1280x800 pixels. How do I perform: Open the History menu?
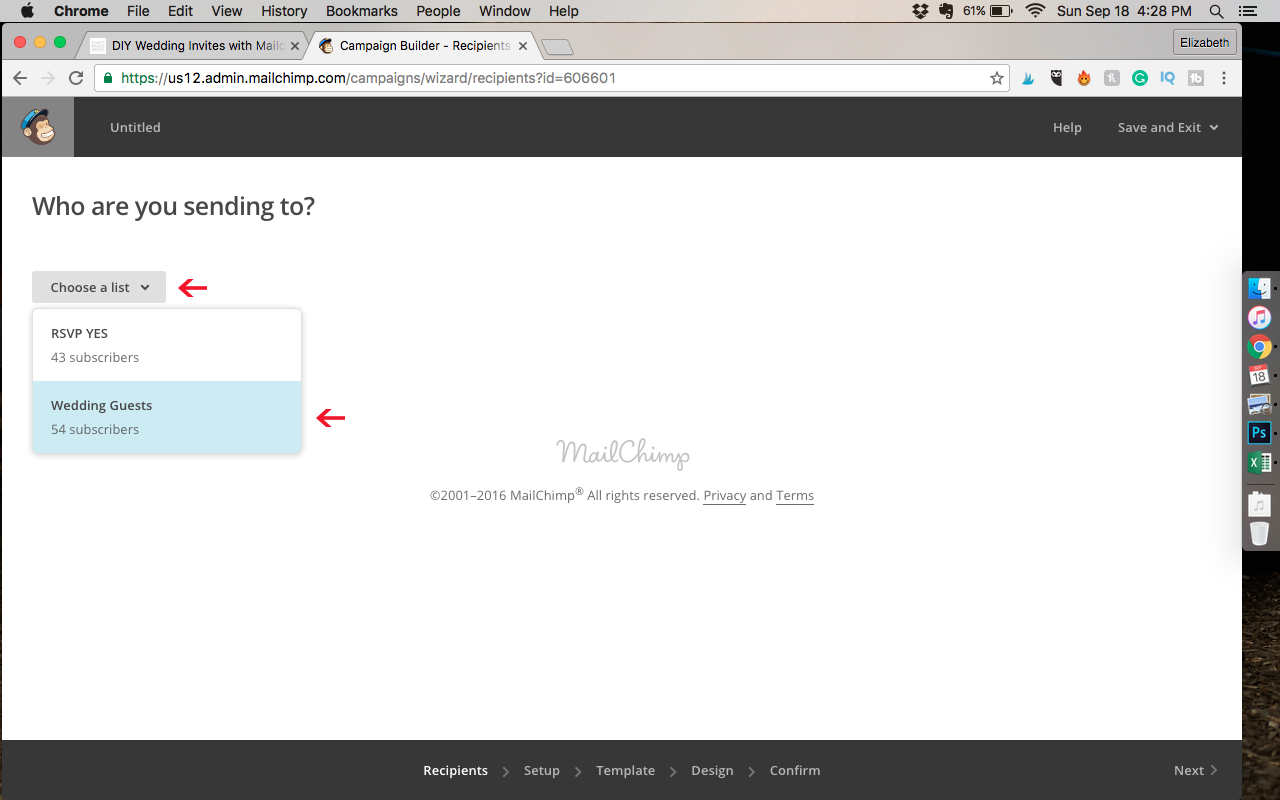[284, 11]
